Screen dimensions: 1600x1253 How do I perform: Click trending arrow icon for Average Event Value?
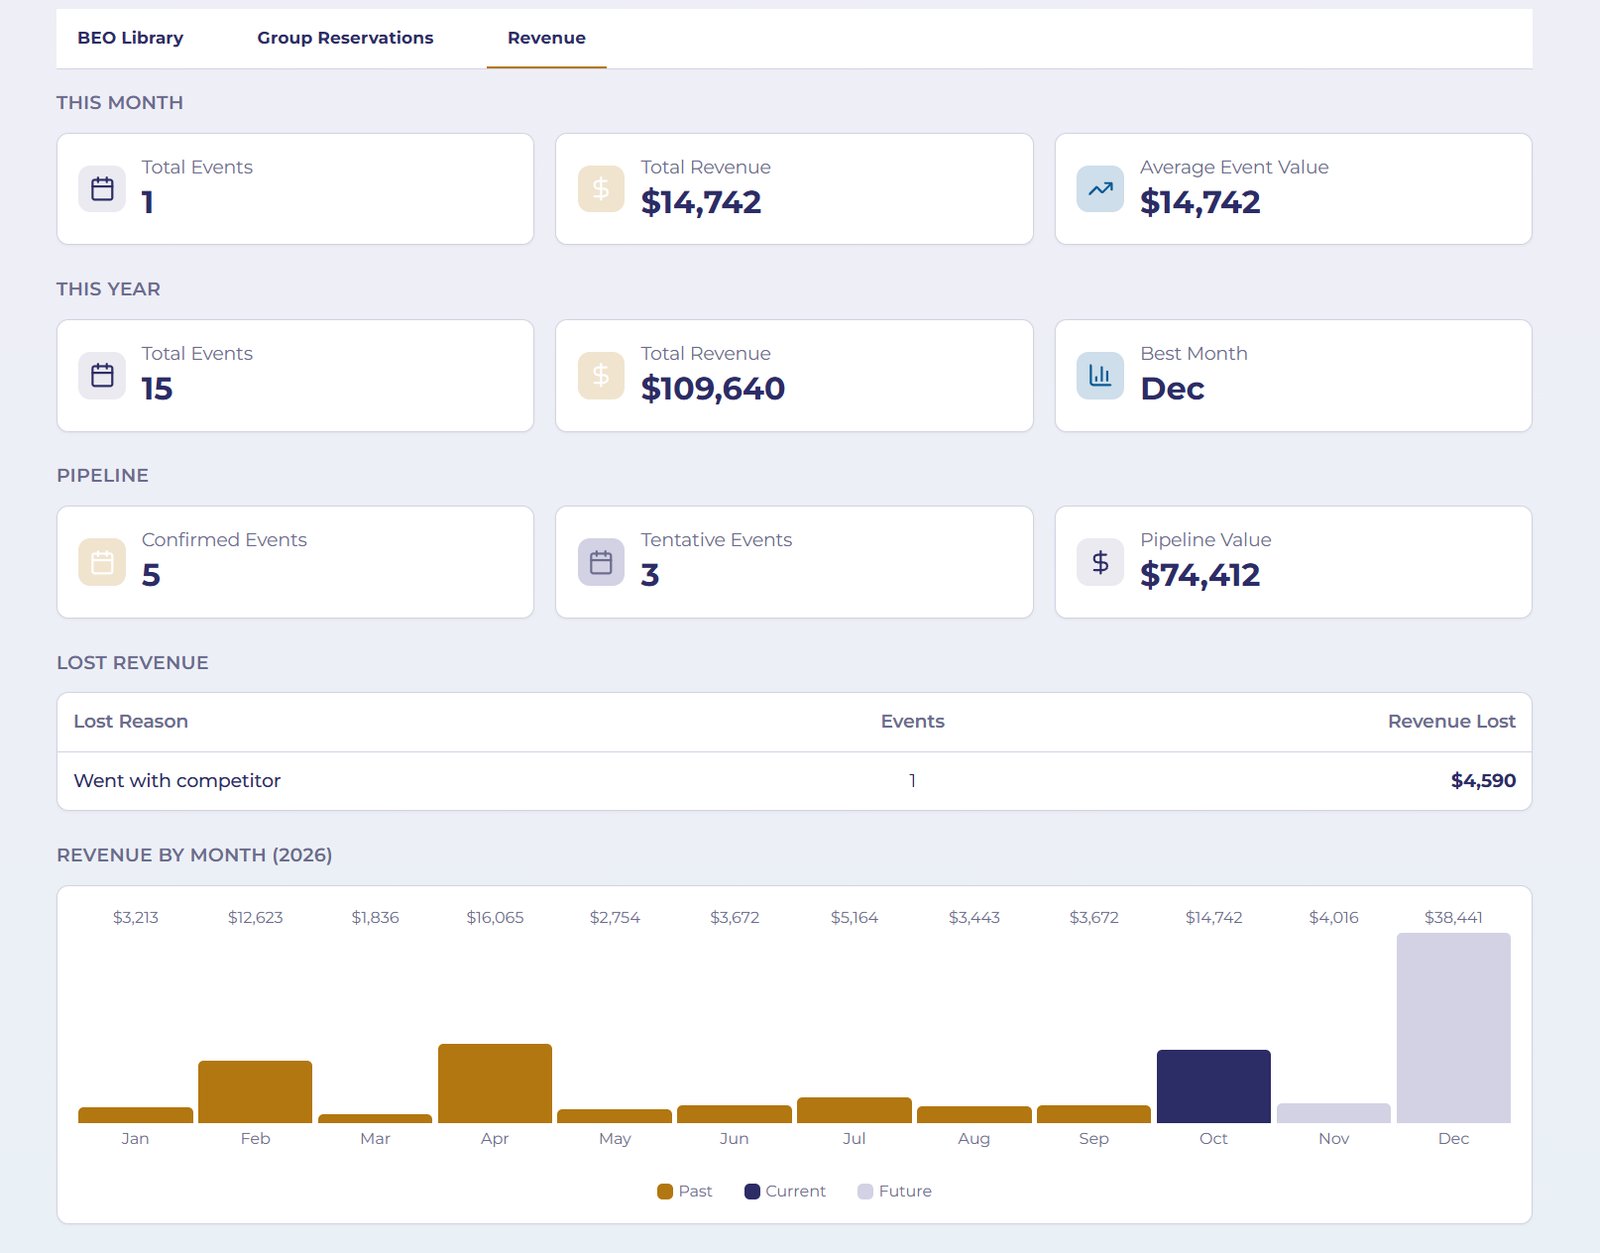pyautogui.click(x=1100, y=189)
